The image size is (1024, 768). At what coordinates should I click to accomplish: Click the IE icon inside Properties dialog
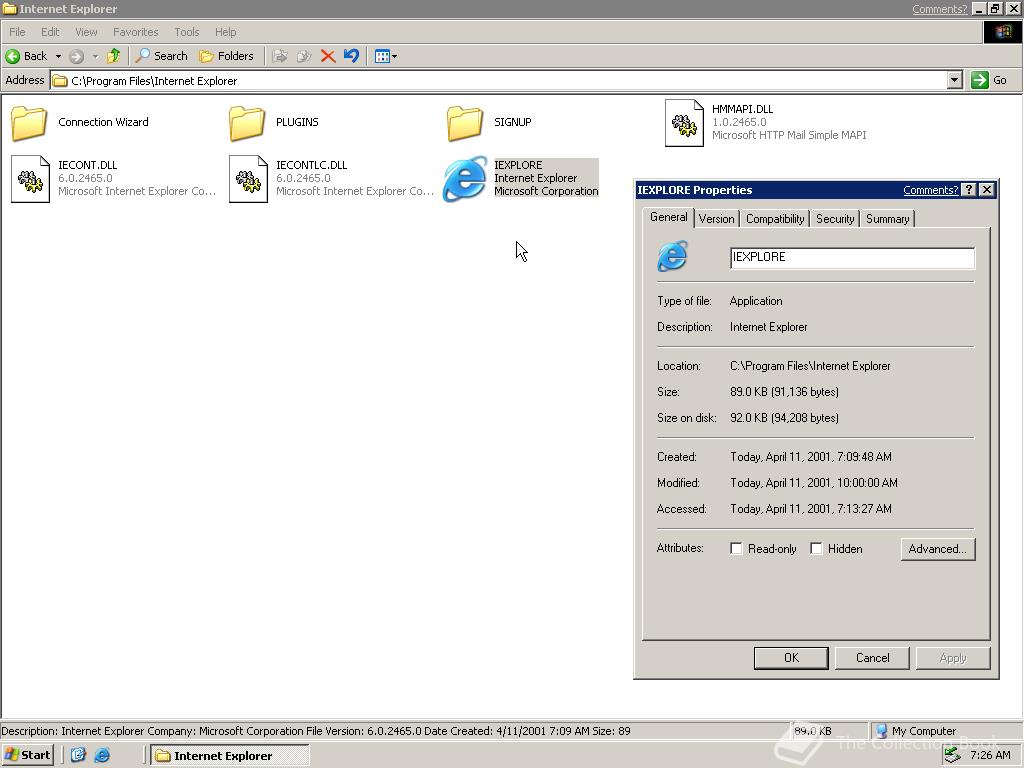tap(672, 256)
